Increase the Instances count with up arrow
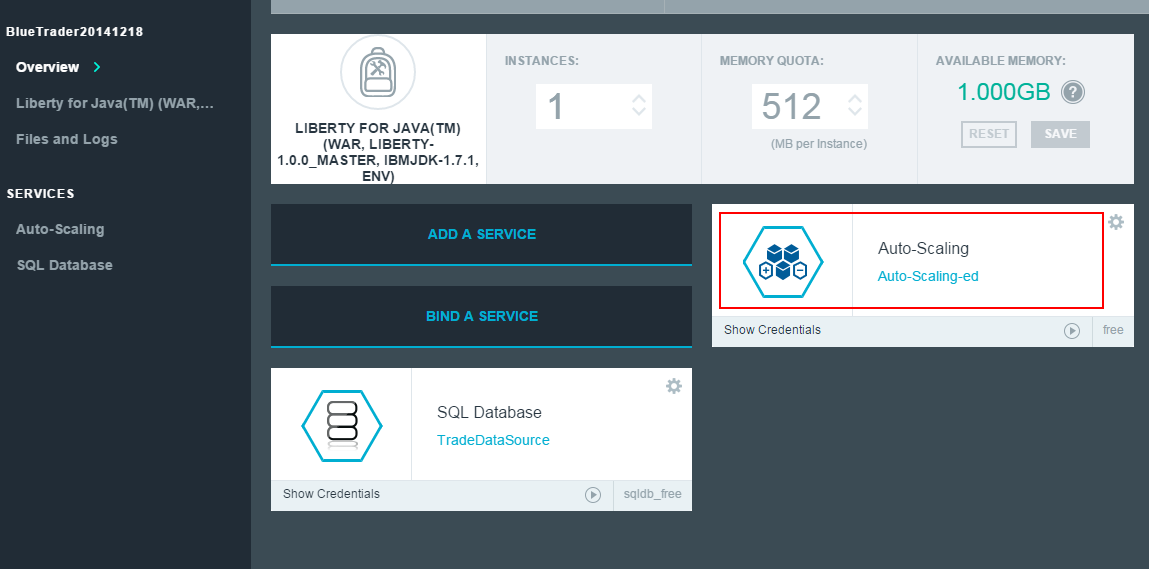The height and width of the screenshot is (569, 1149). point(639,99)
